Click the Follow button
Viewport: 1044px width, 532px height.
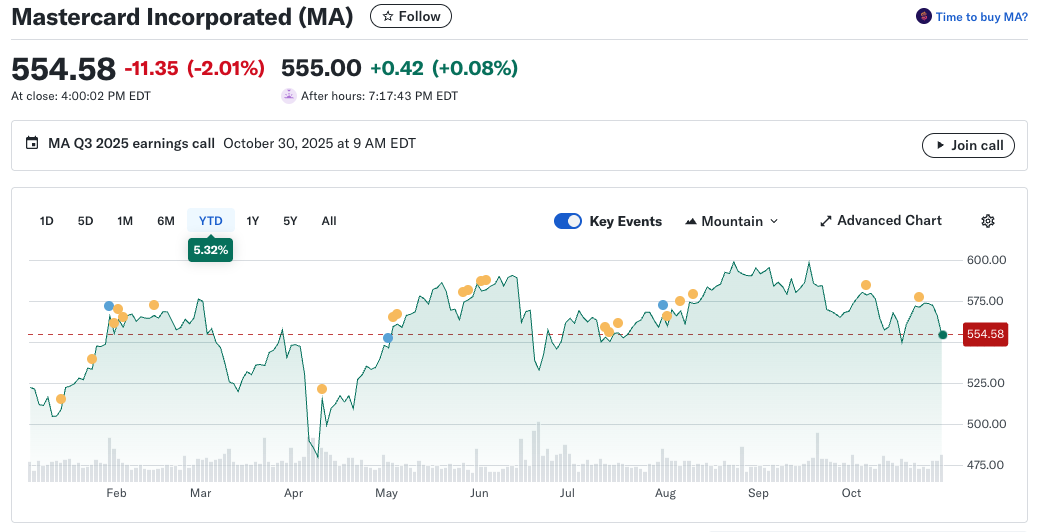coord(411,16)
